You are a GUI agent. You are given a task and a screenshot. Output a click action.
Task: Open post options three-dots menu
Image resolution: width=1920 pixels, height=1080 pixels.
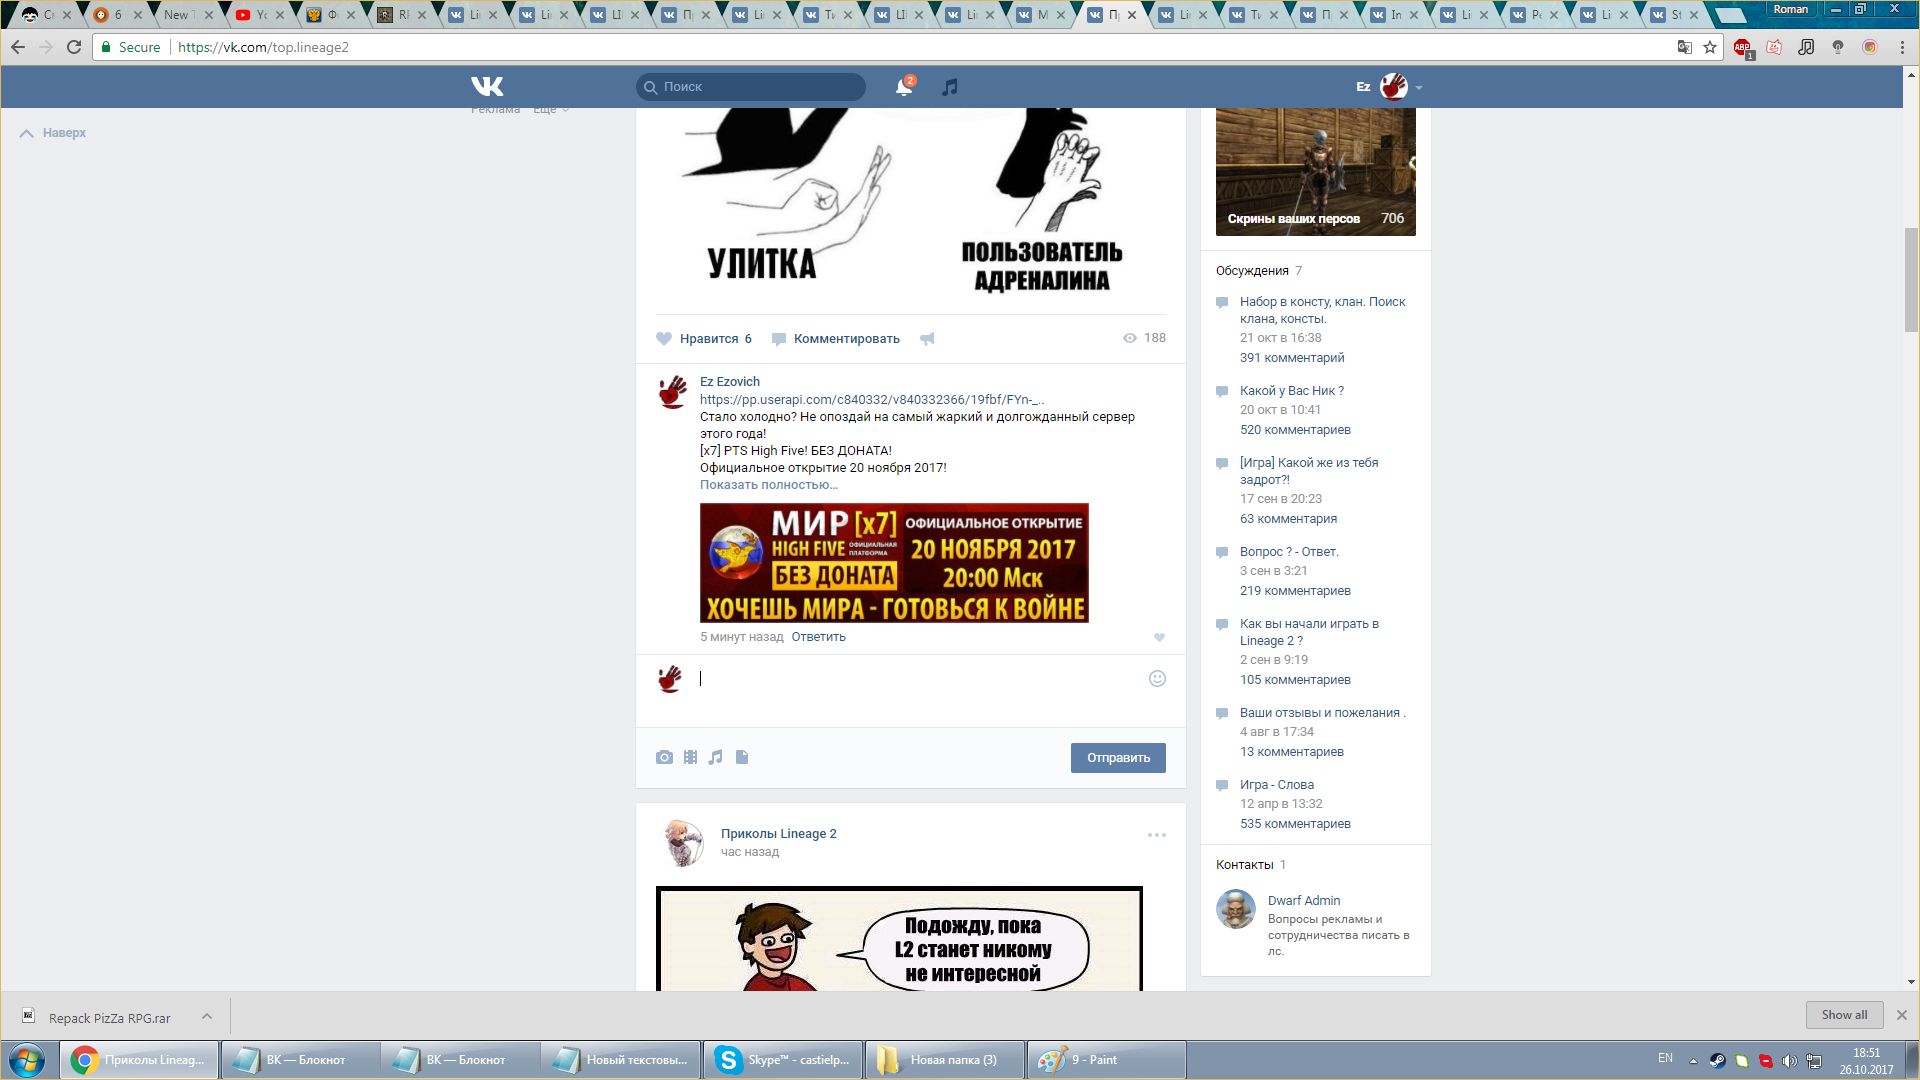coord(1156,835)
